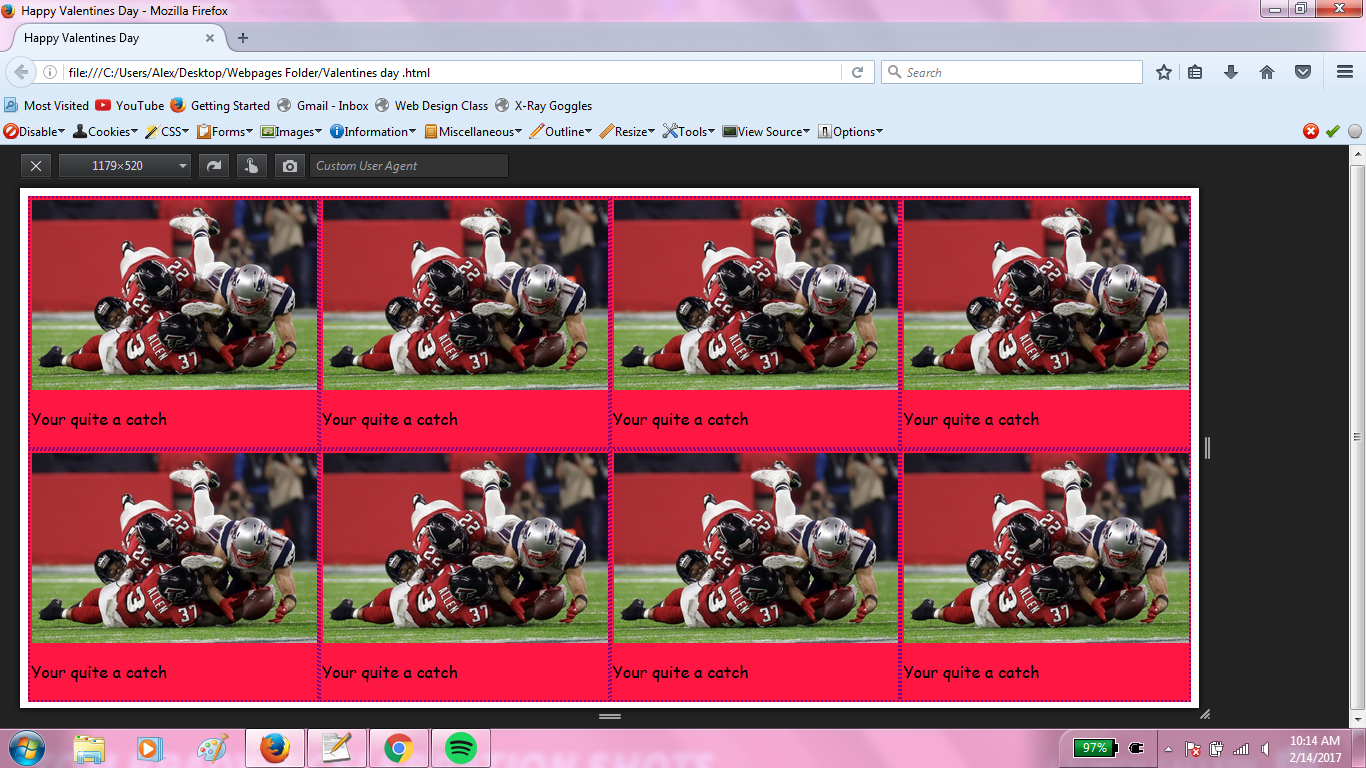Open the View Source developer menu
The height and width of the screenshot is (768, 1366).
[x=766, y=131]
